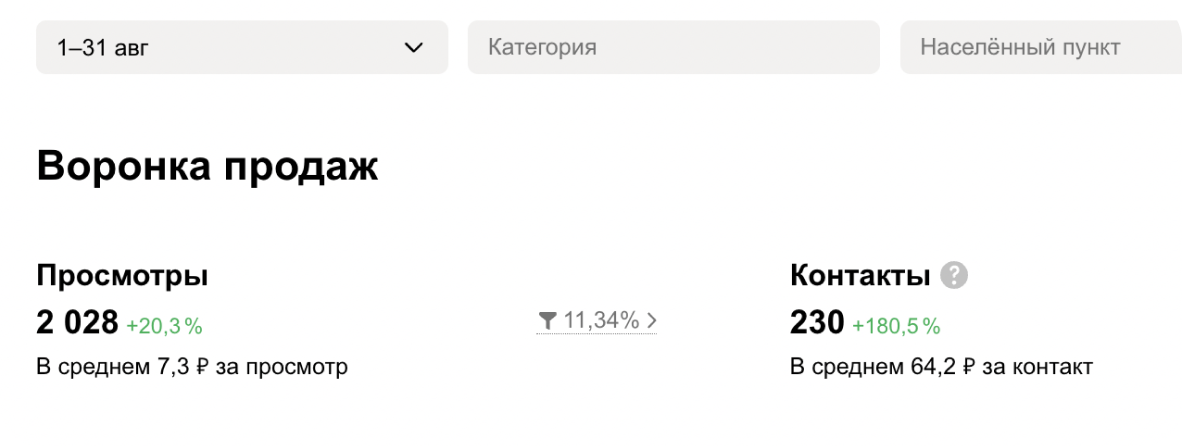Focus the Населённый пункт field
Viewport: 1182px width, 446px height.
1040,47
